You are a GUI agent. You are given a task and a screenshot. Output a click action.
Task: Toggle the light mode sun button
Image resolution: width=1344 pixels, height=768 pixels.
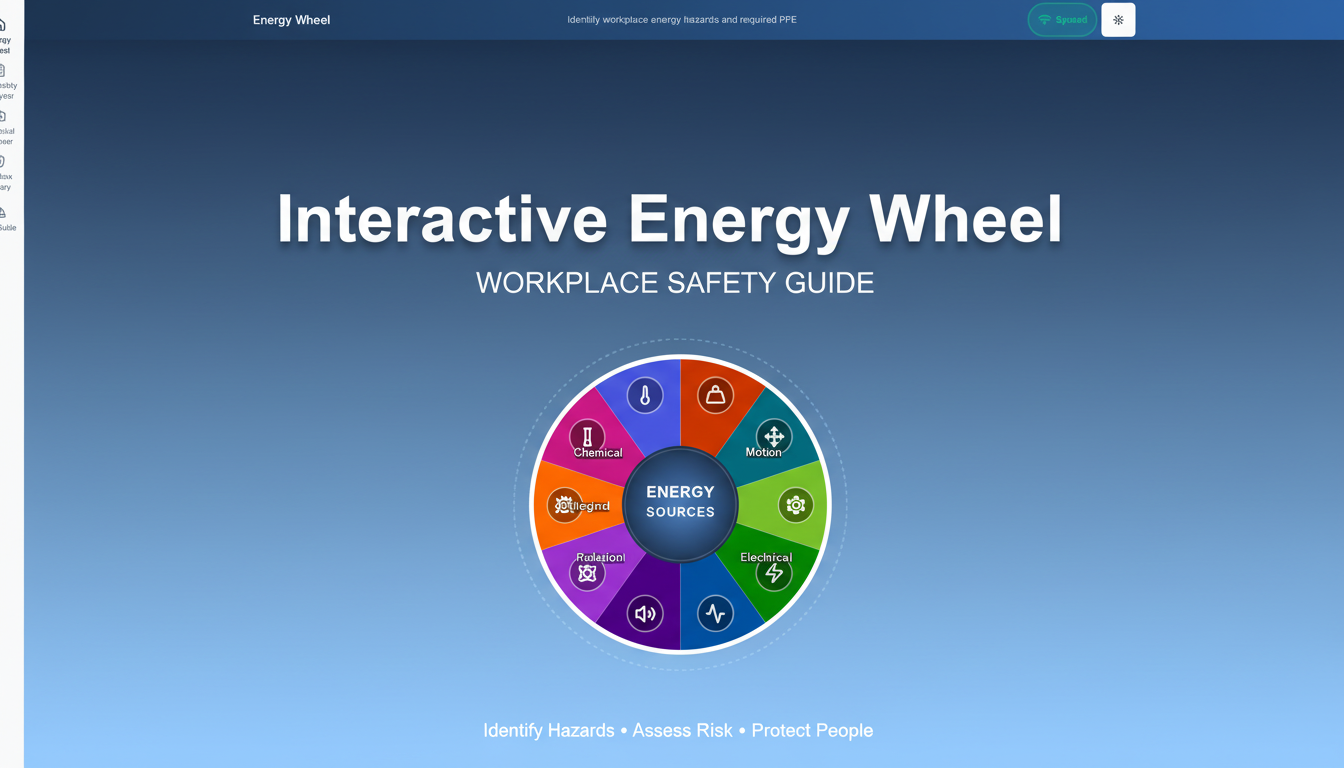point(1118,20)
